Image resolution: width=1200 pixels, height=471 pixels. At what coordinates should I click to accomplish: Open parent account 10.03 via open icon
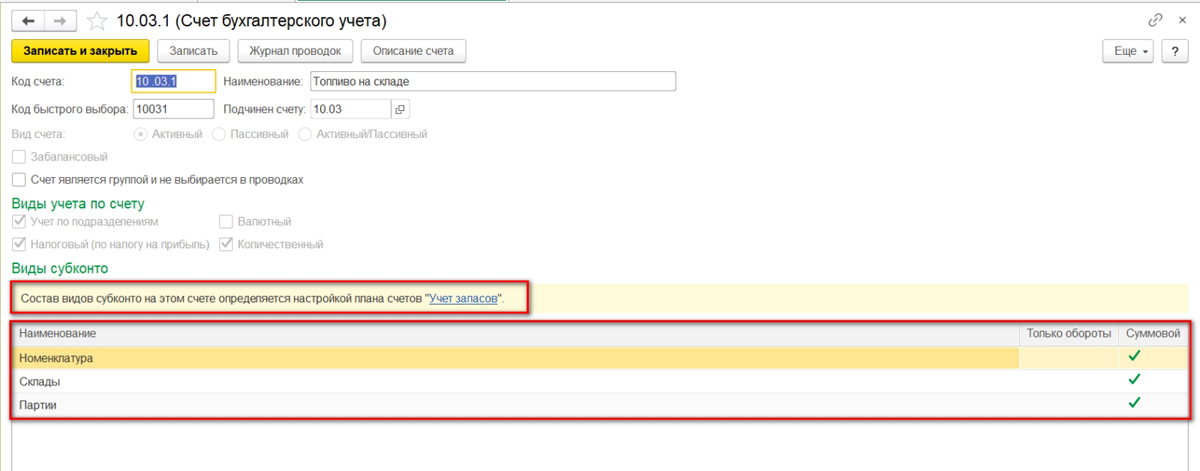(399, 109)
